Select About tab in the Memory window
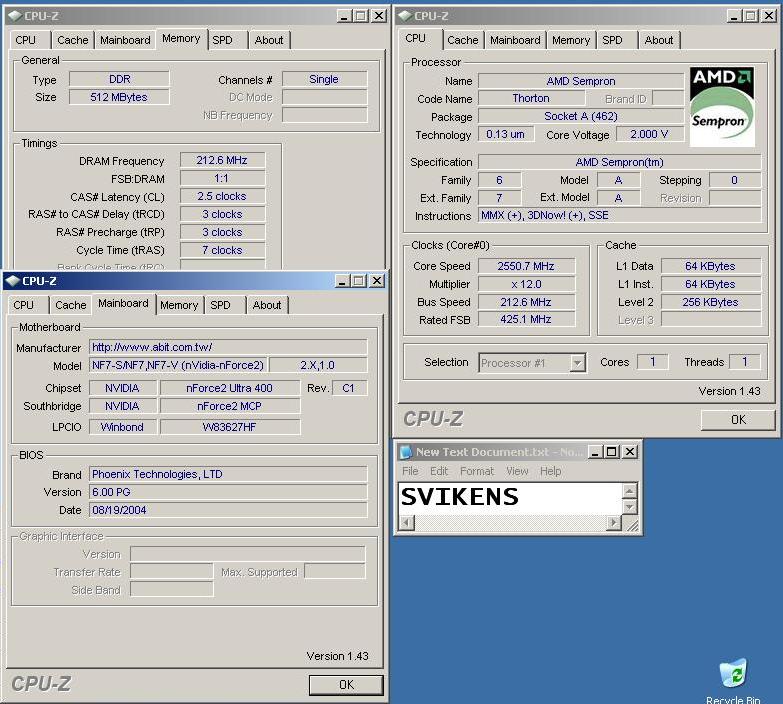Image resolution: width=783 pixels, height=704 pixels. click(x=269, y=40)
